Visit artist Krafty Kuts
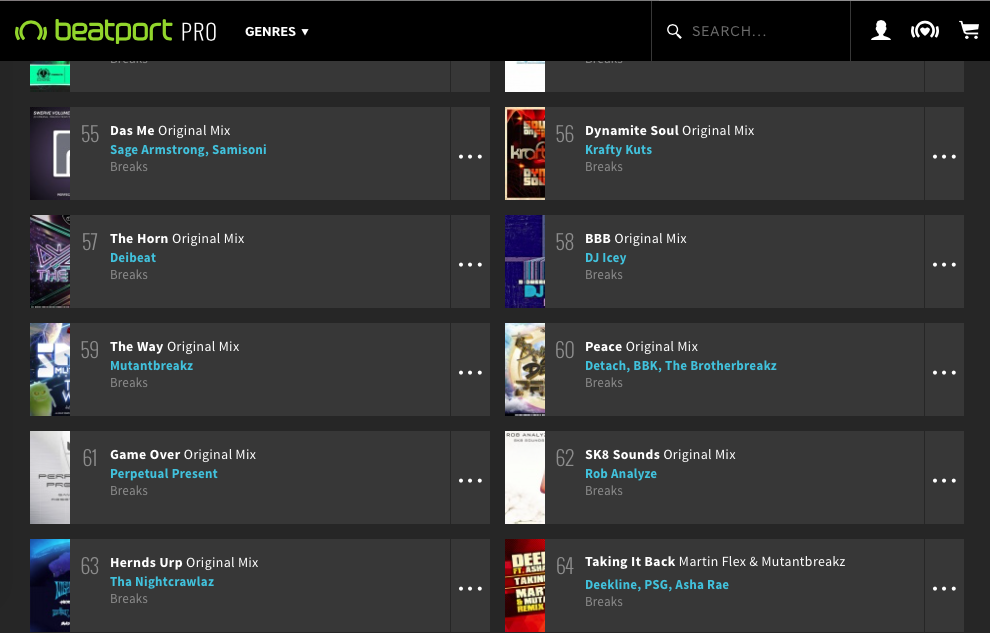The image size is (990, 633). click(x=618, y=150)
